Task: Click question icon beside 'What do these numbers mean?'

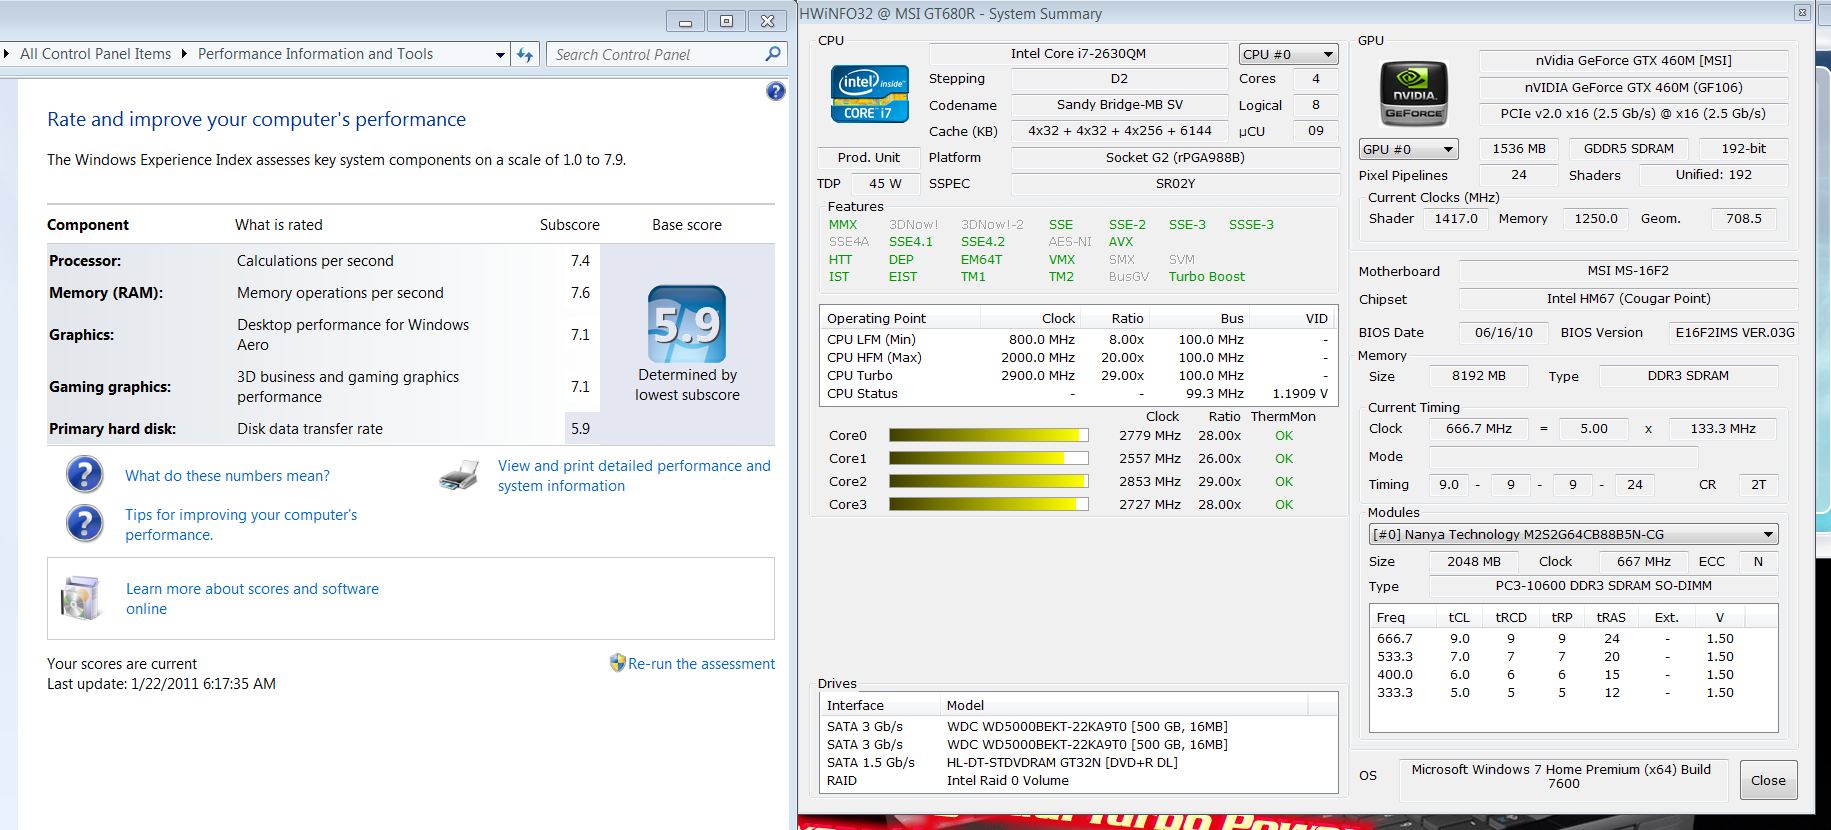Action: (x=85, y=474)
